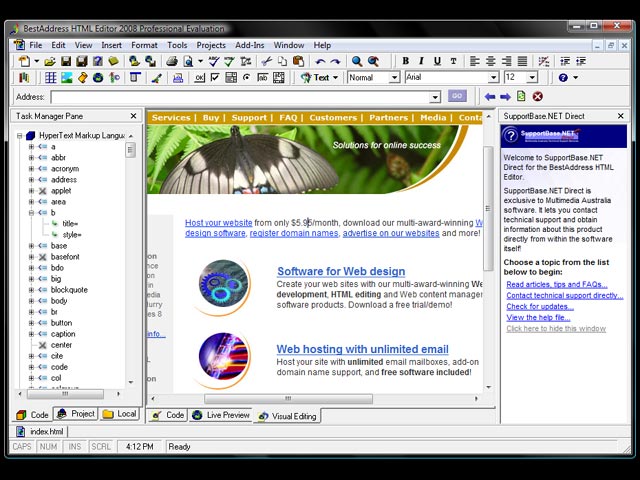The image size is (640, 480).
Task: Switch to the Live Preview tab
Action: 221,415
